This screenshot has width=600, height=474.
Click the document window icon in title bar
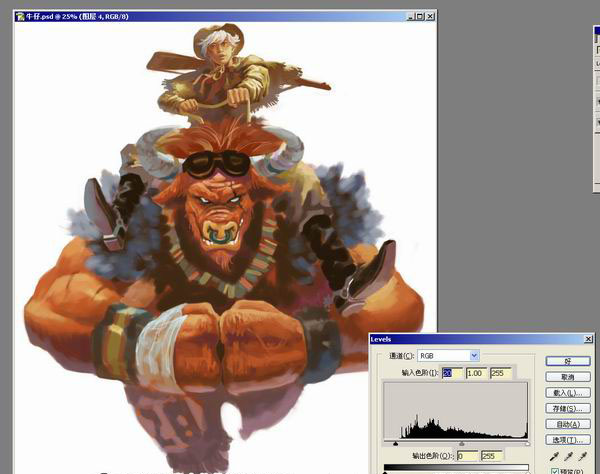click(x=20, y=16)
